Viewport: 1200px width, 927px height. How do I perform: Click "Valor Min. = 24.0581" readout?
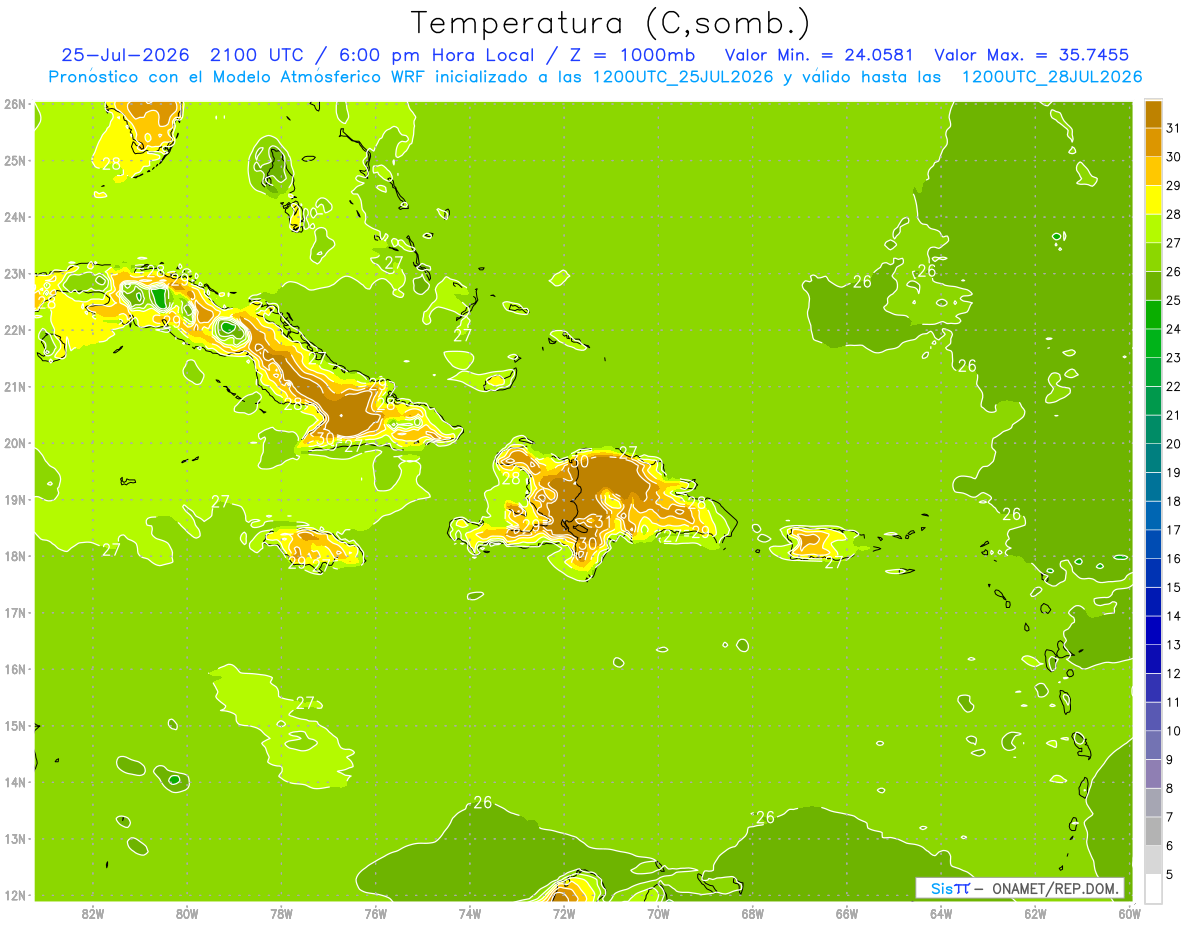pos(821,55)
